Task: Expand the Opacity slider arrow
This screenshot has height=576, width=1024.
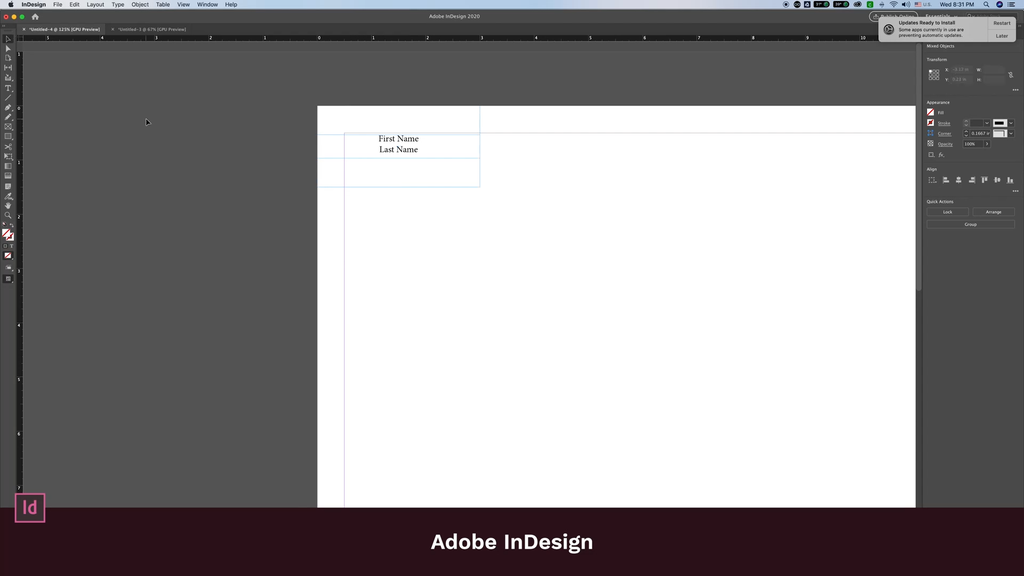Action: 987,144
